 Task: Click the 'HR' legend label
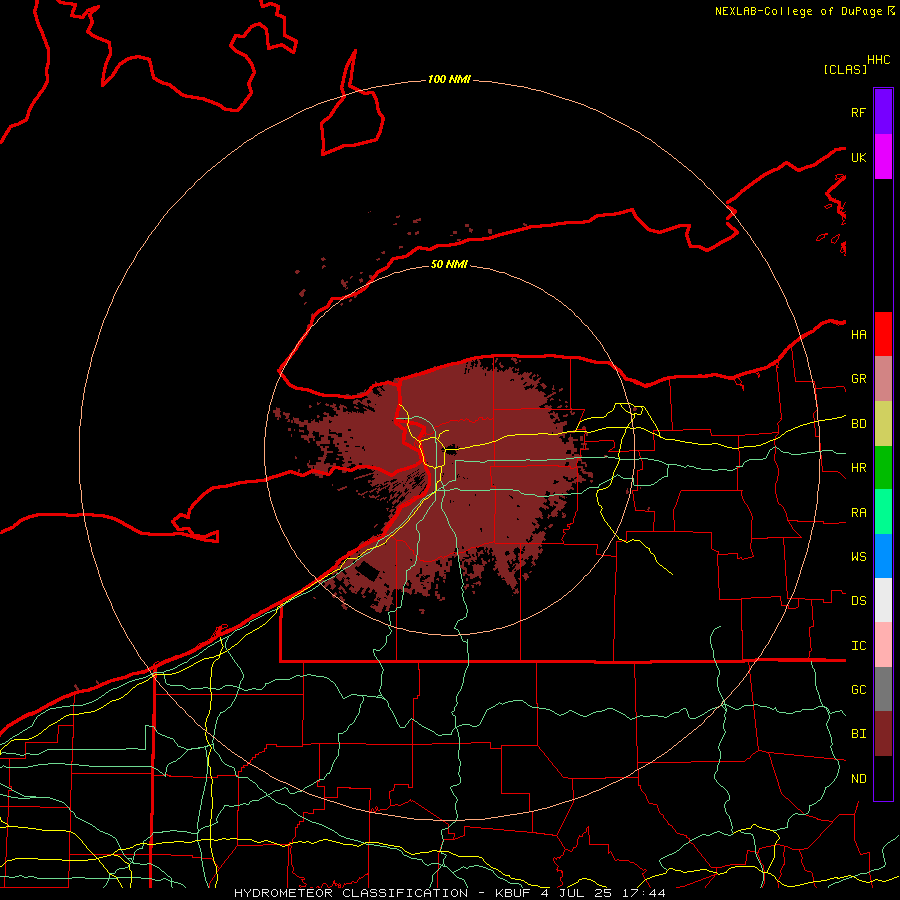858,468
